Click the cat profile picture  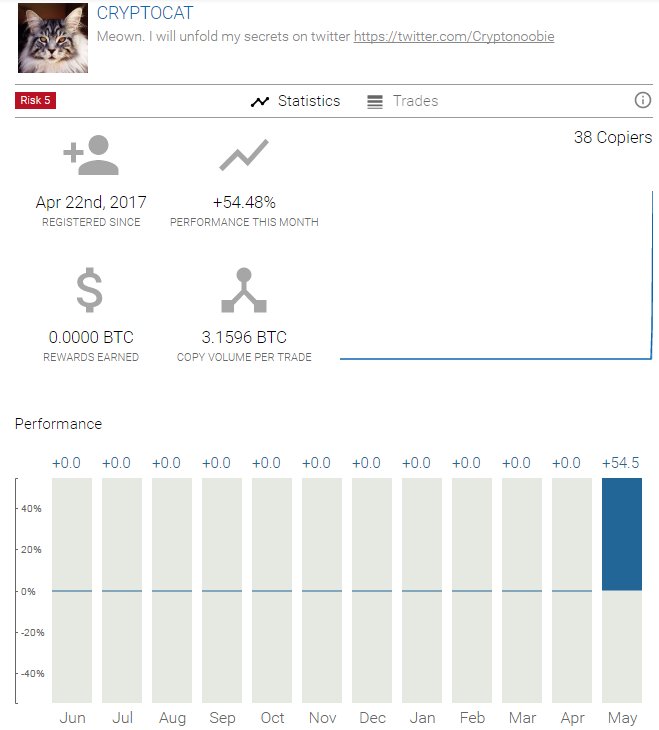tap(53, 38)
